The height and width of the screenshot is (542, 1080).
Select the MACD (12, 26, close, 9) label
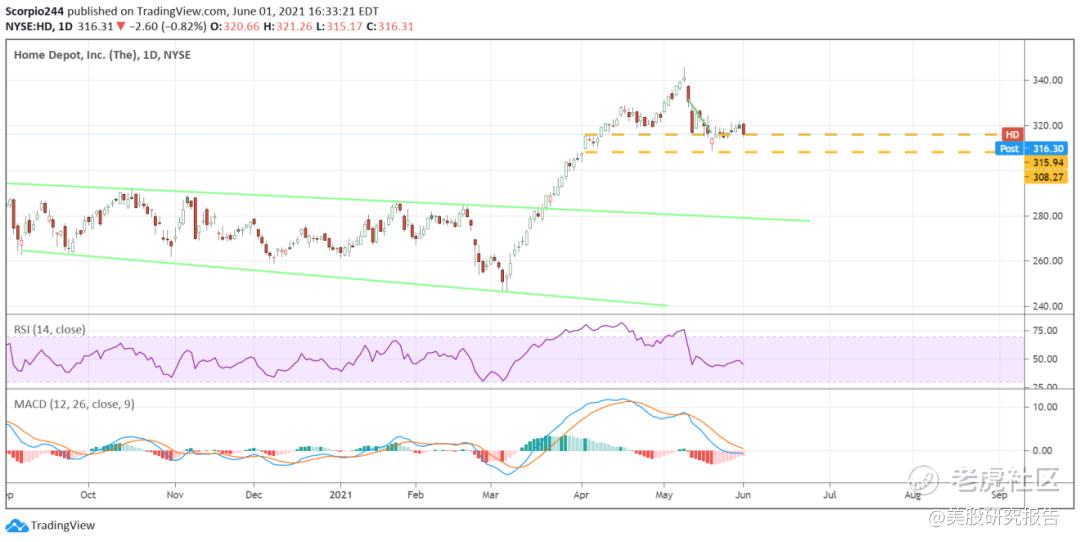coord(74,404)
